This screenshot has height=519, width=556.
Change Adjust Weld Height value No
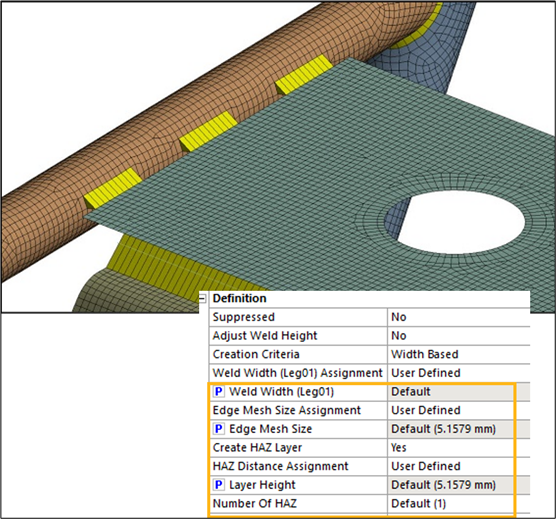(459, 336)
